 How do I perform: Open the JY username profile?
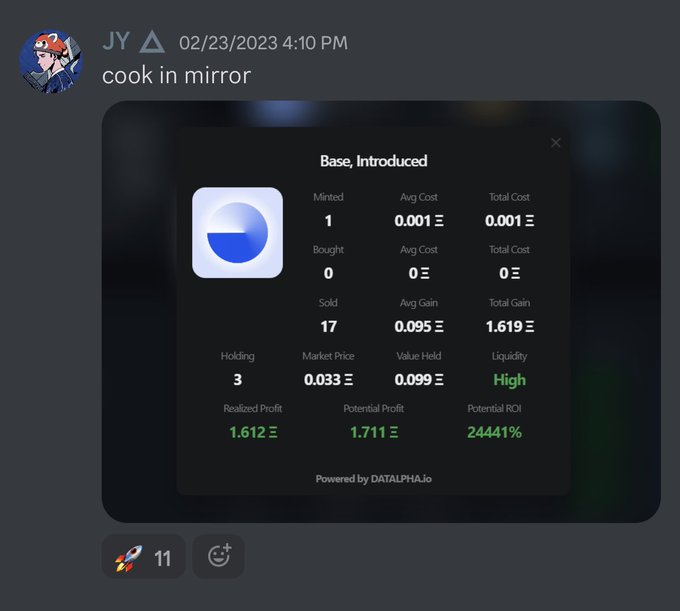tap(116, 42)
